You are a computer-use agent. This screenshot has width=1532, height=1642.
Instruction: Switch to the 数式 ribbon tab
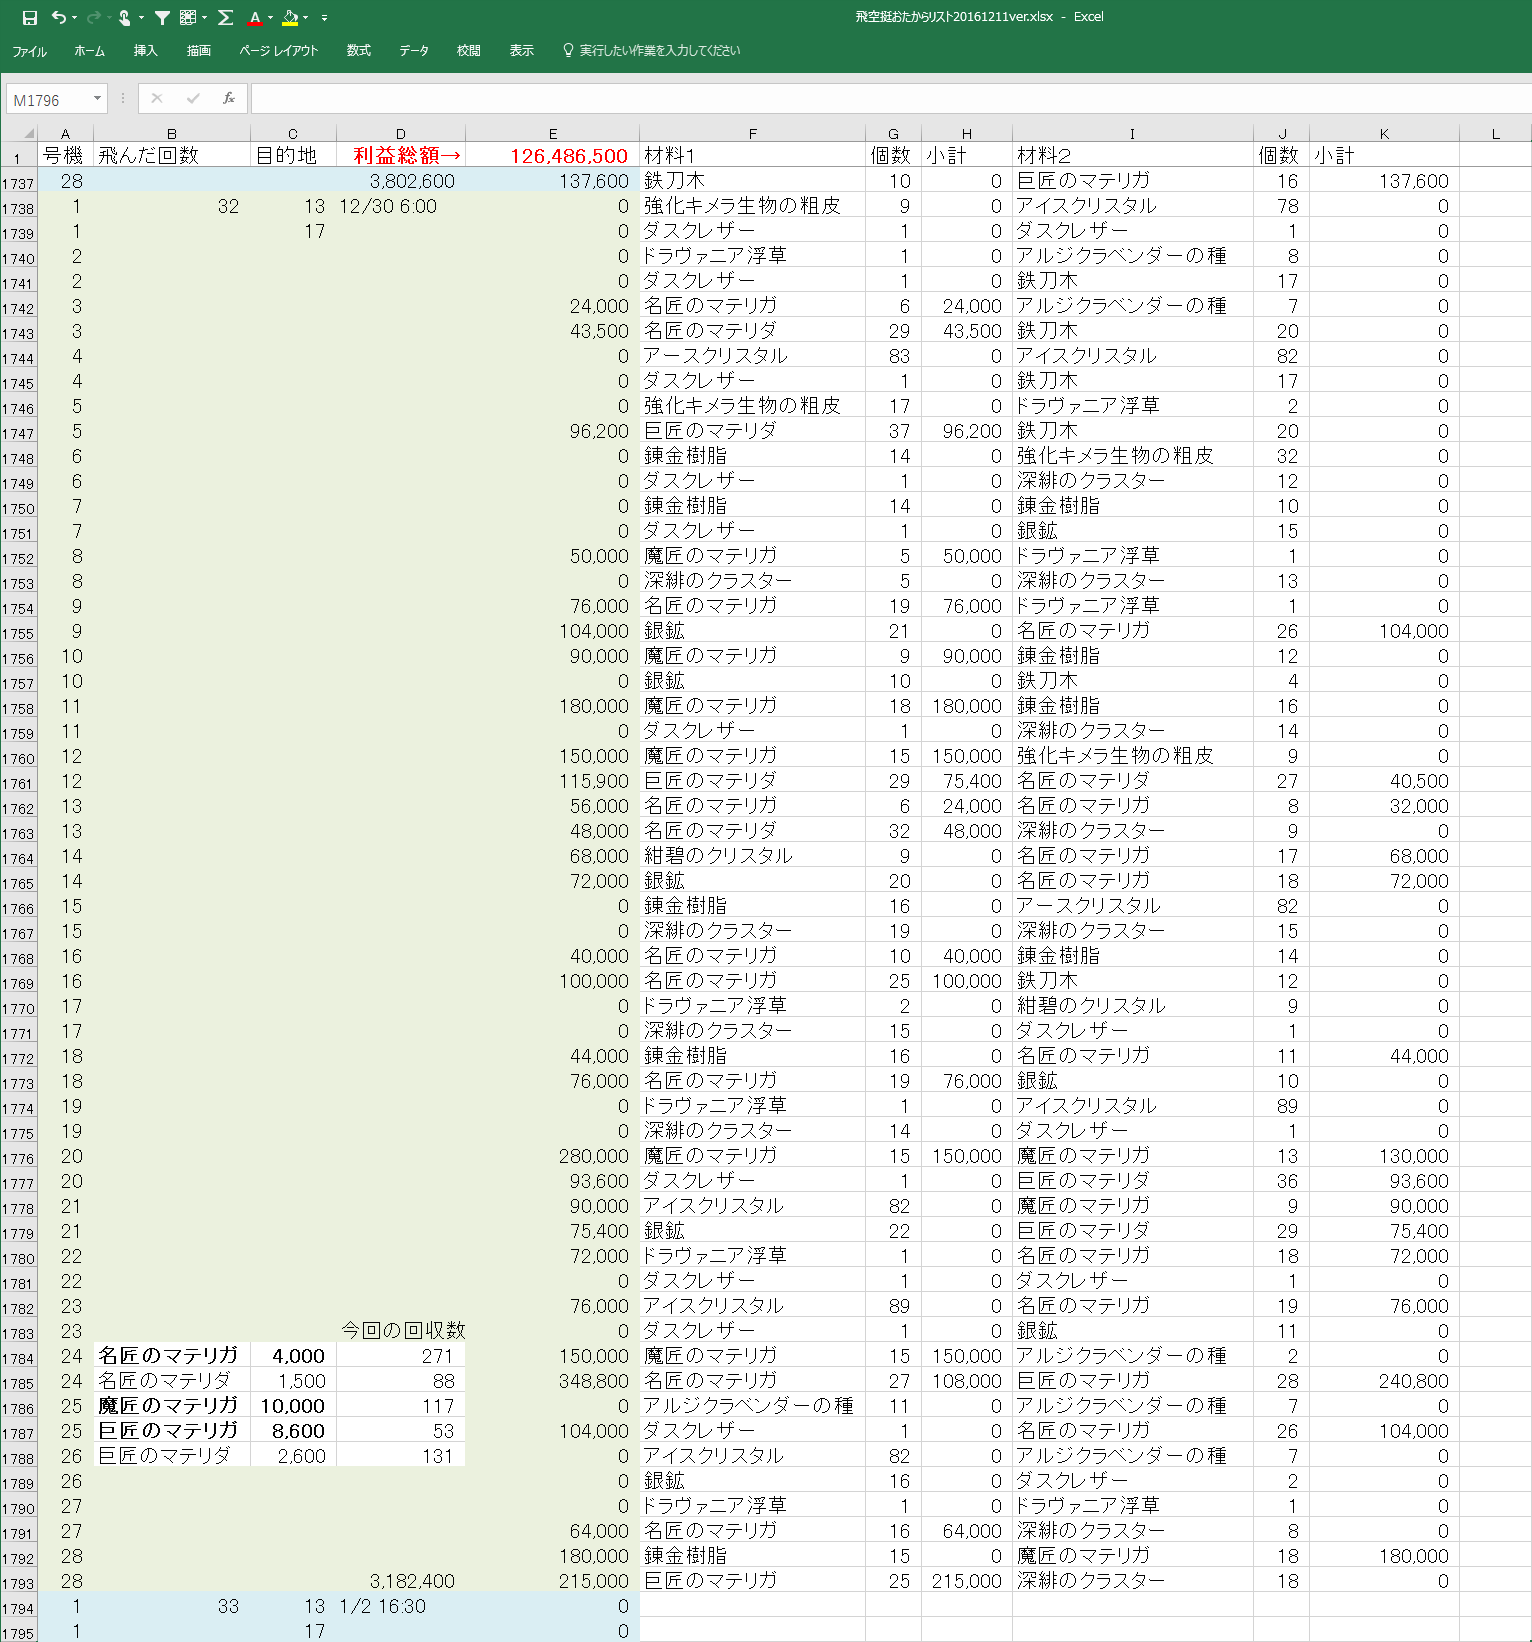pos(358,51)
